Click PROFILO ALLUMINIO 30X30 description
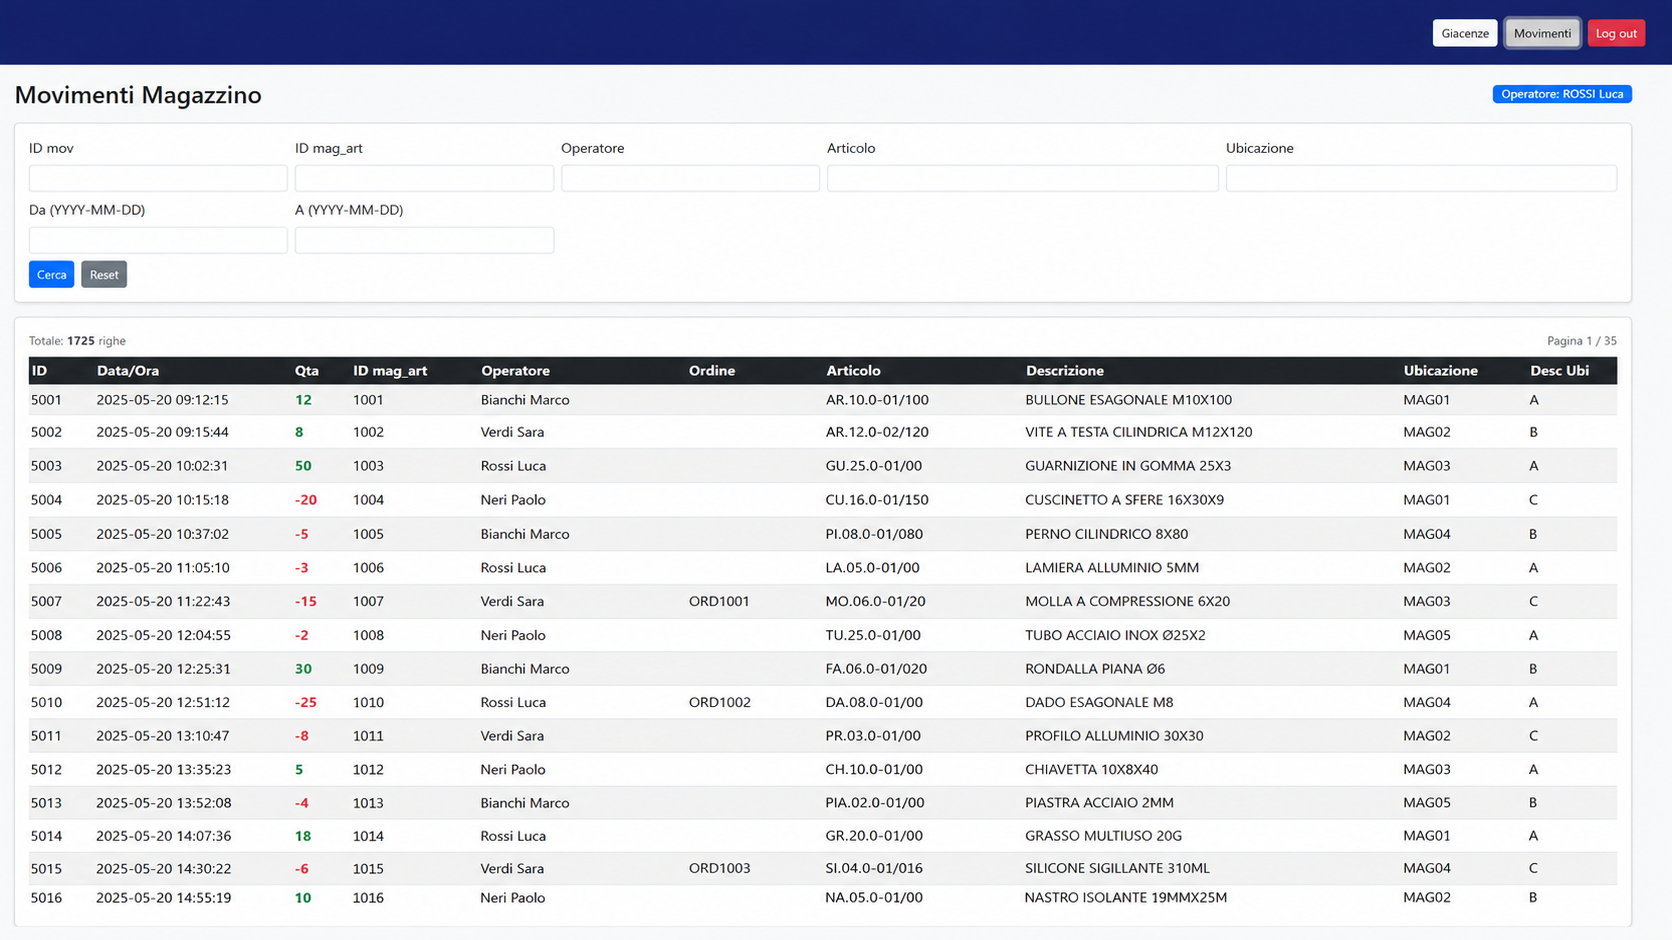The height and width of the screenshot is (940, 1672). [x=1114, y=735]
